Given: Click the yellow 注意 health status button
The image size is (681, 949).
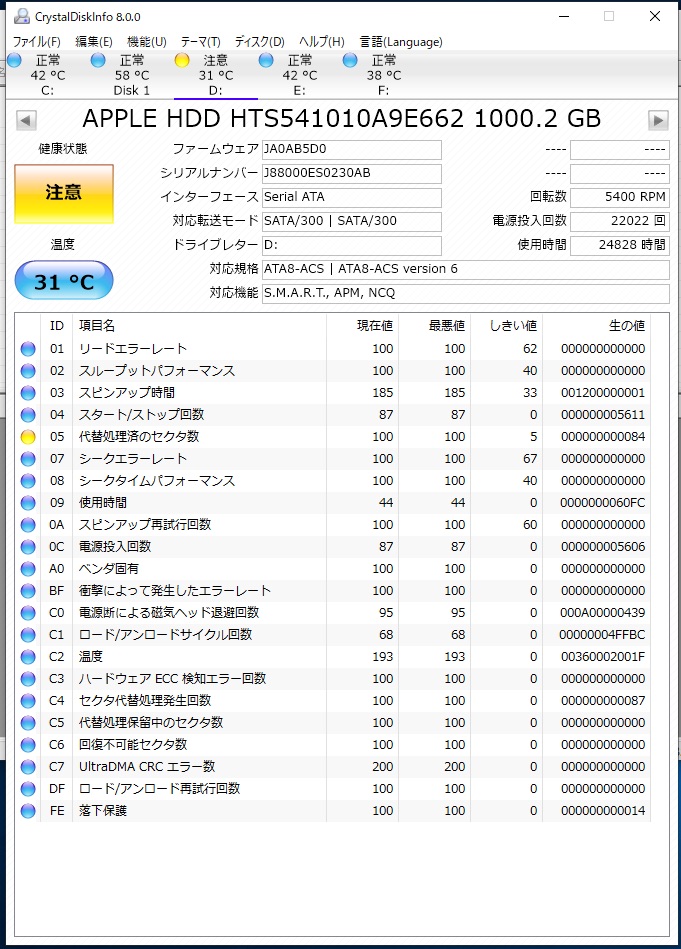Looking at the screenshot, I should tap(64, 194).
